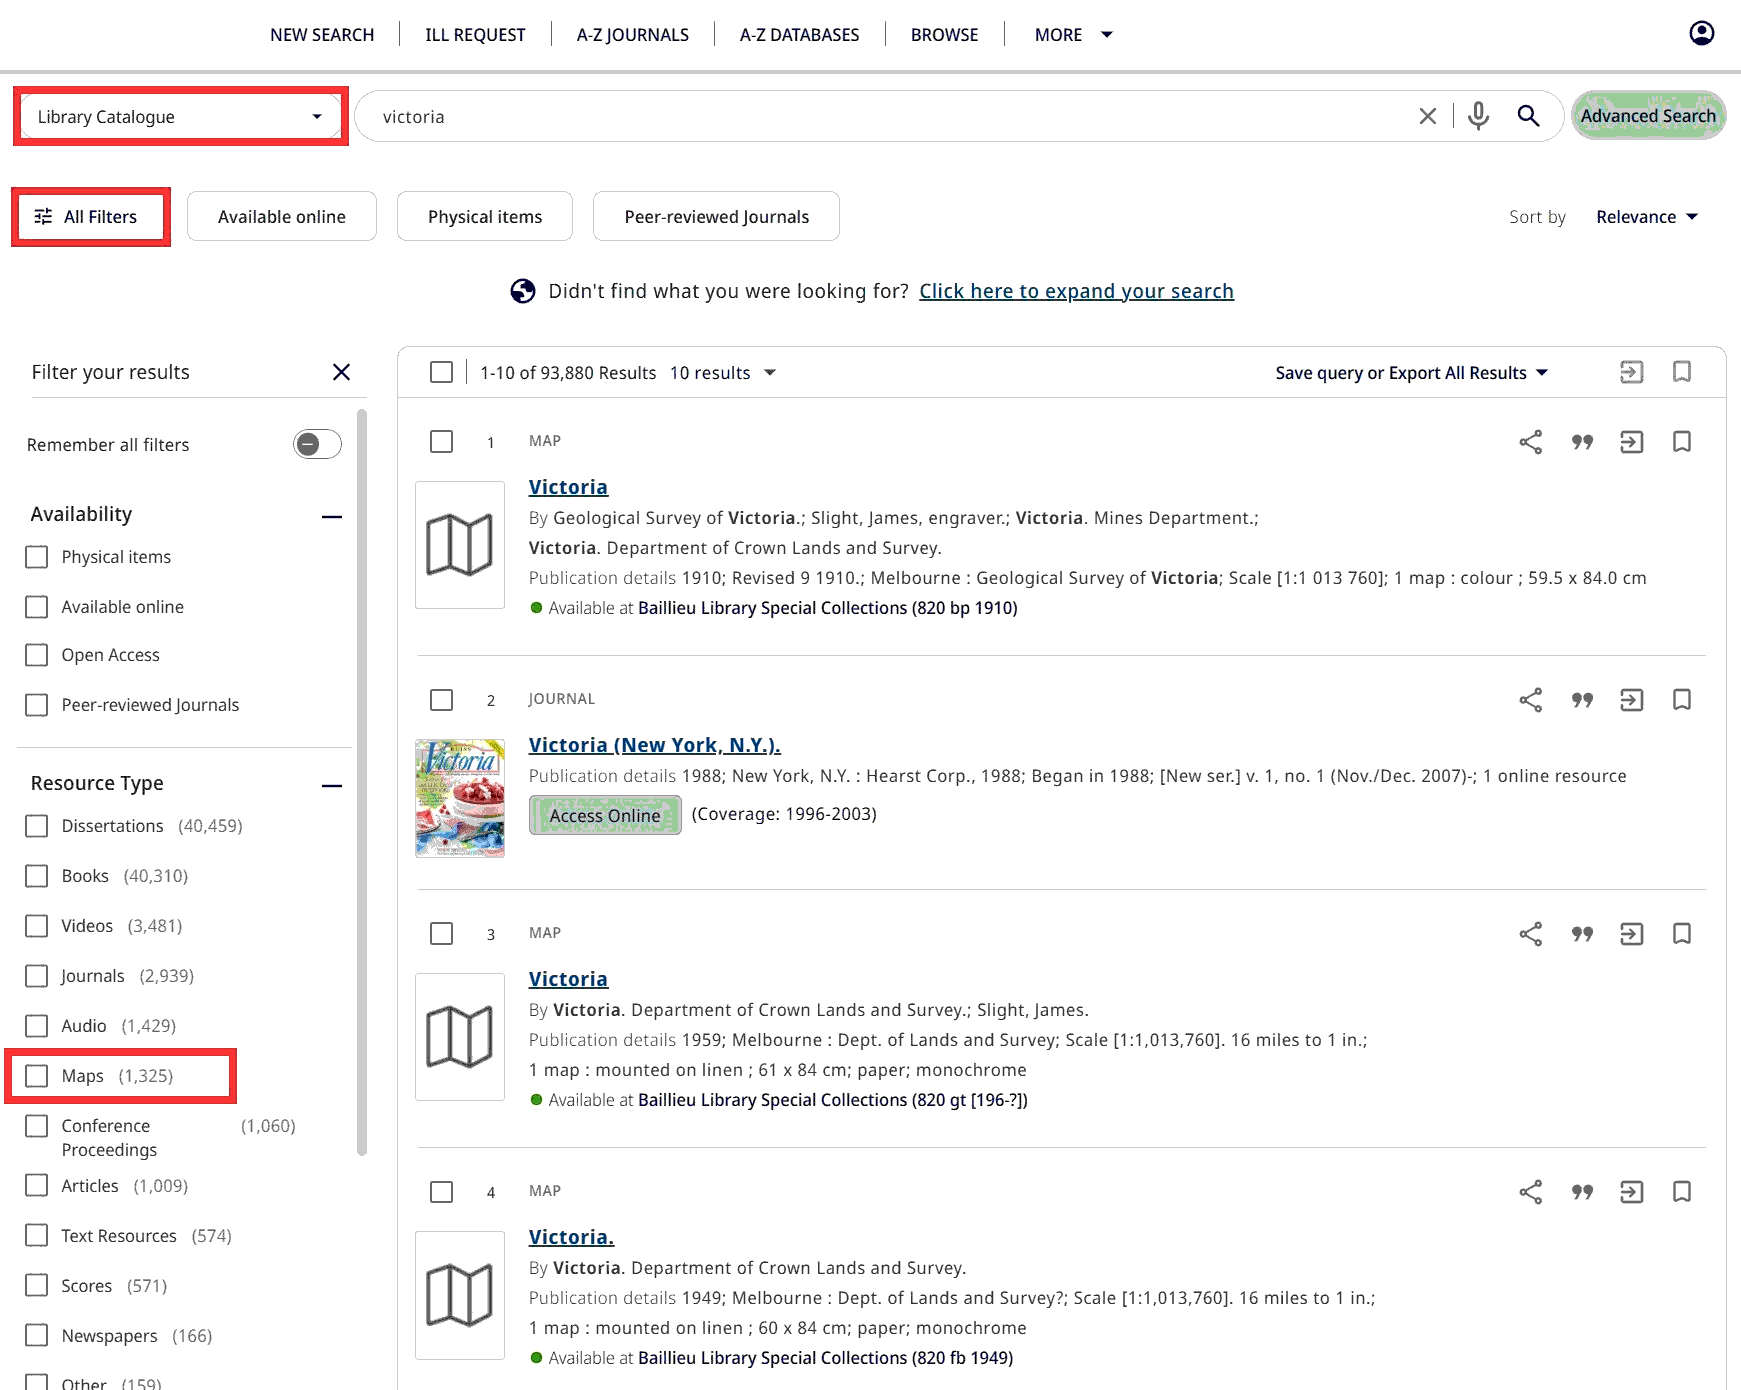Follow Click here to expand your search
Image resolution: width=1741 pixels, height=1390 pixels.
pos(1076,291)
